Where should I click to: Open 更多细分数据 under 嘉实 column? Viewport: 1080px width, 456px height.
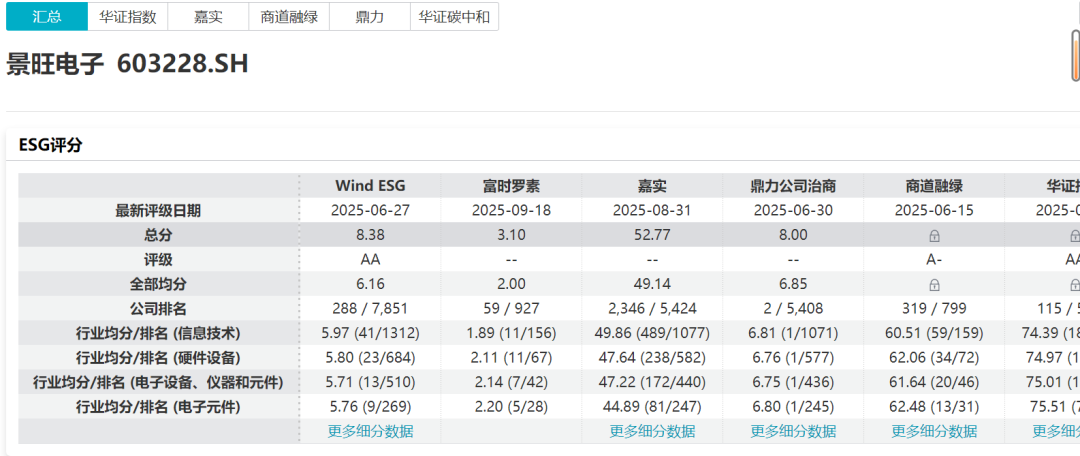click(x=652, y=432)
